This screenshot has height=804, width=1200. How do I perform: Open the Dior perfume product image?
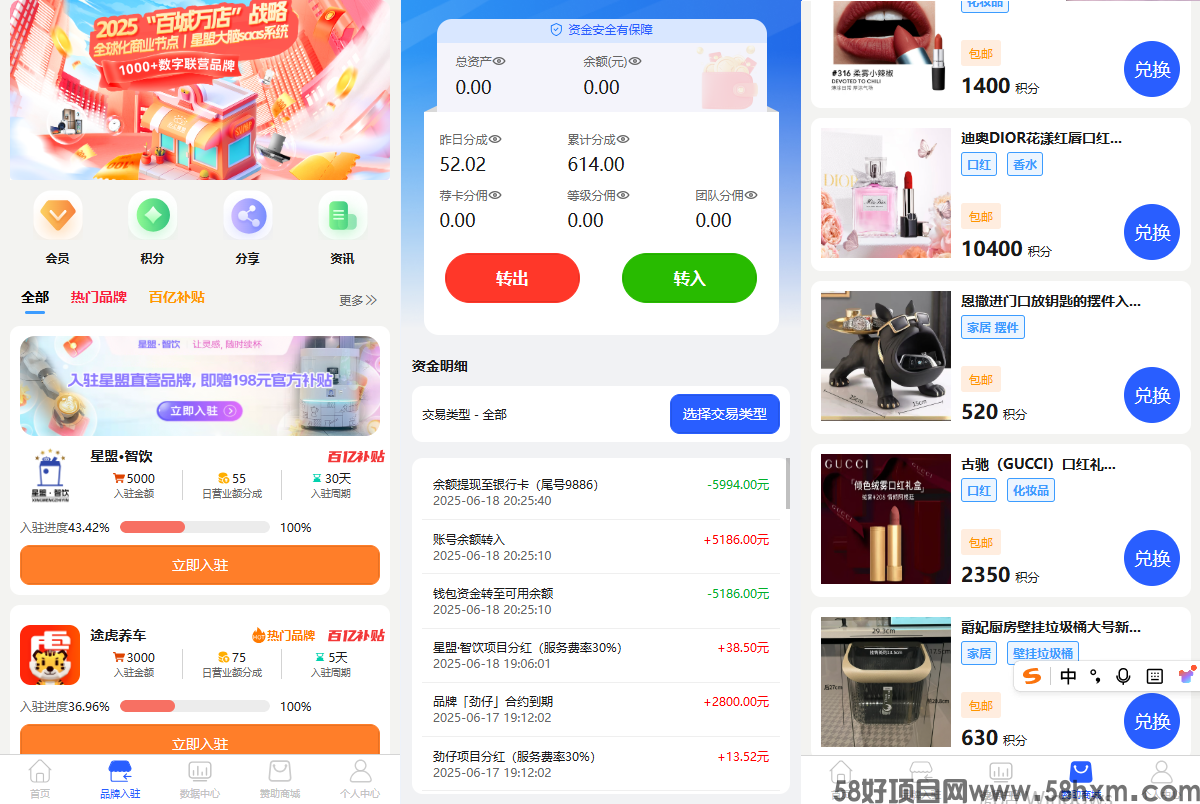click(x=886, y=193)
